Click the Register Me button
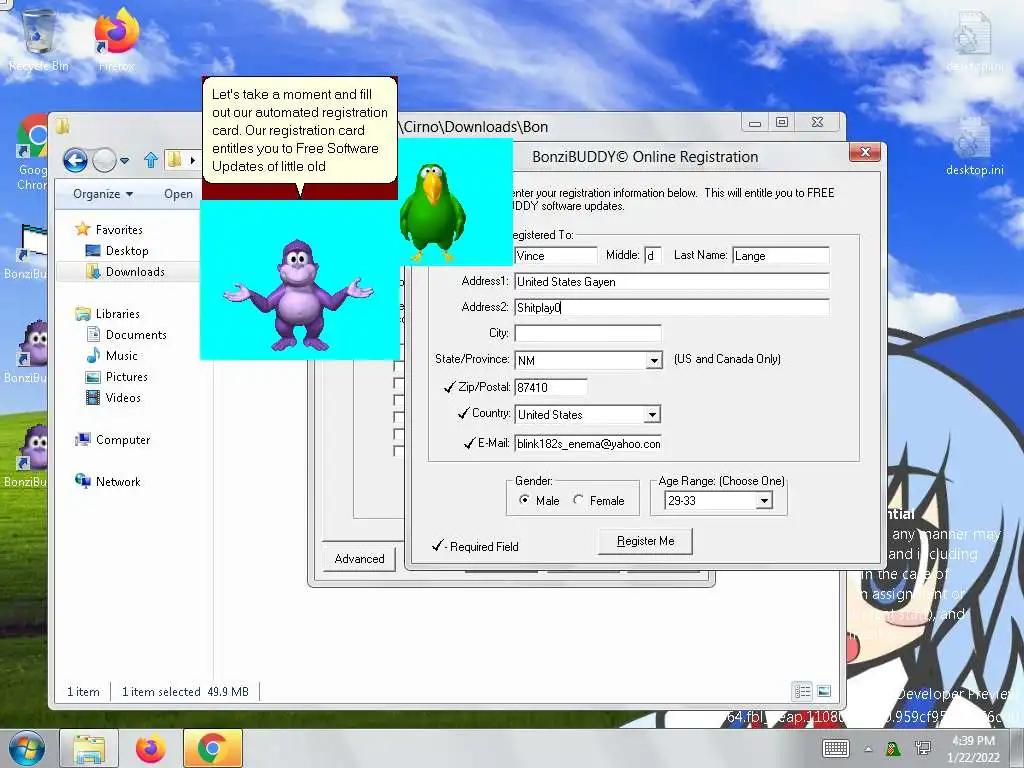The height and width of the screenshot is (768, 1024). 645,541
